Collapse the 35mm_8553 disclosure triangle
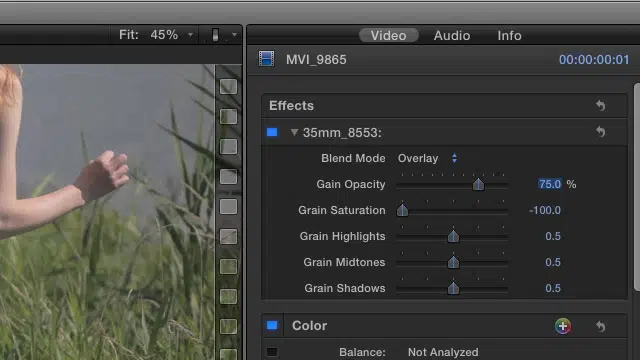Screen dimensions: 640x360 pyautogui.click(x=294, y=132)
